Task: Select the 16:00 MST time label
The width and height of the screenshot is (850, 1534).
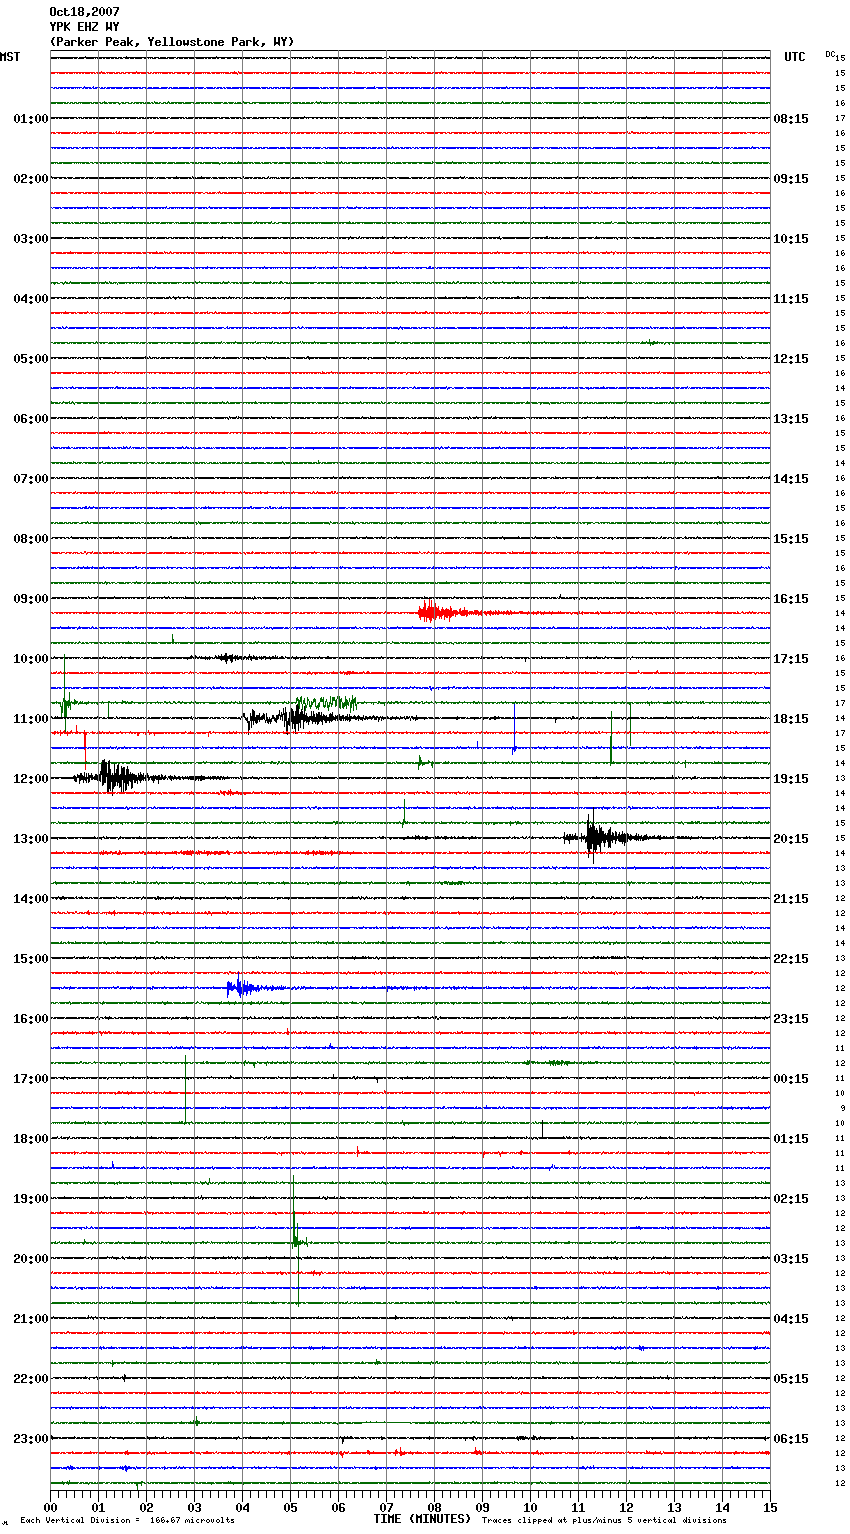Action: [x=31, y=1019]
